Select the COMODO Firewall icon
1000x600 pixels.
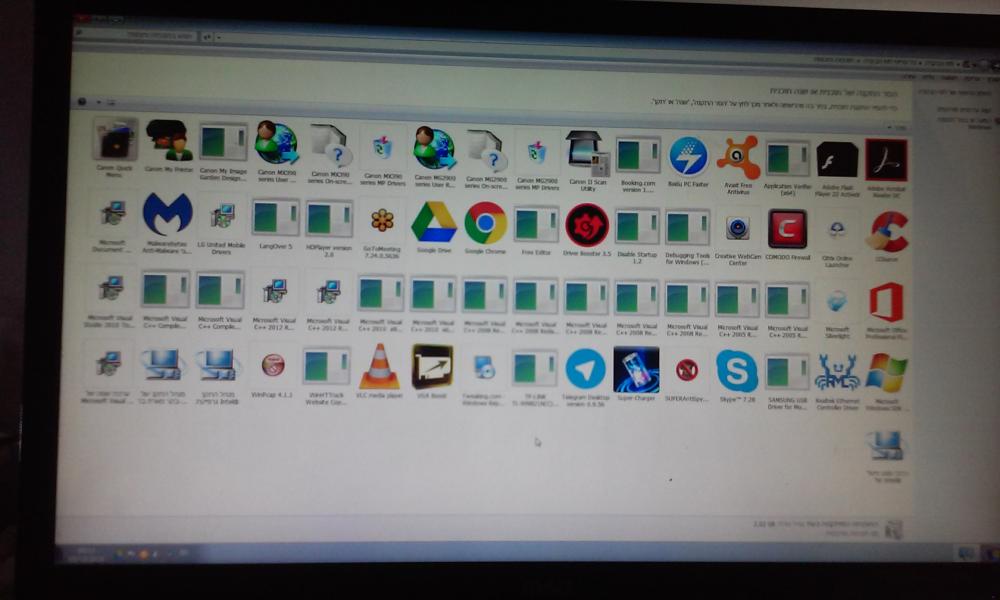787,230
